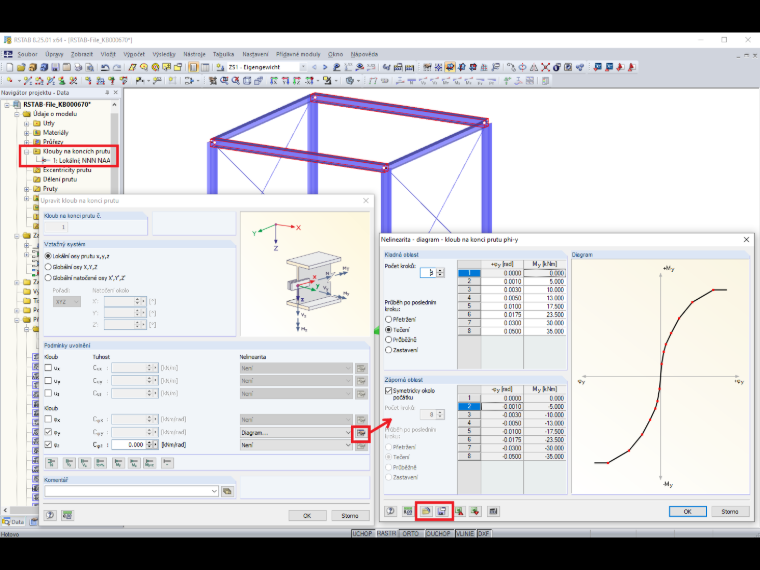The height and width of the screenshot is (570, 760).
Task: Select Přetržení radio in Kladná oblast
Action: coord(388,319)
